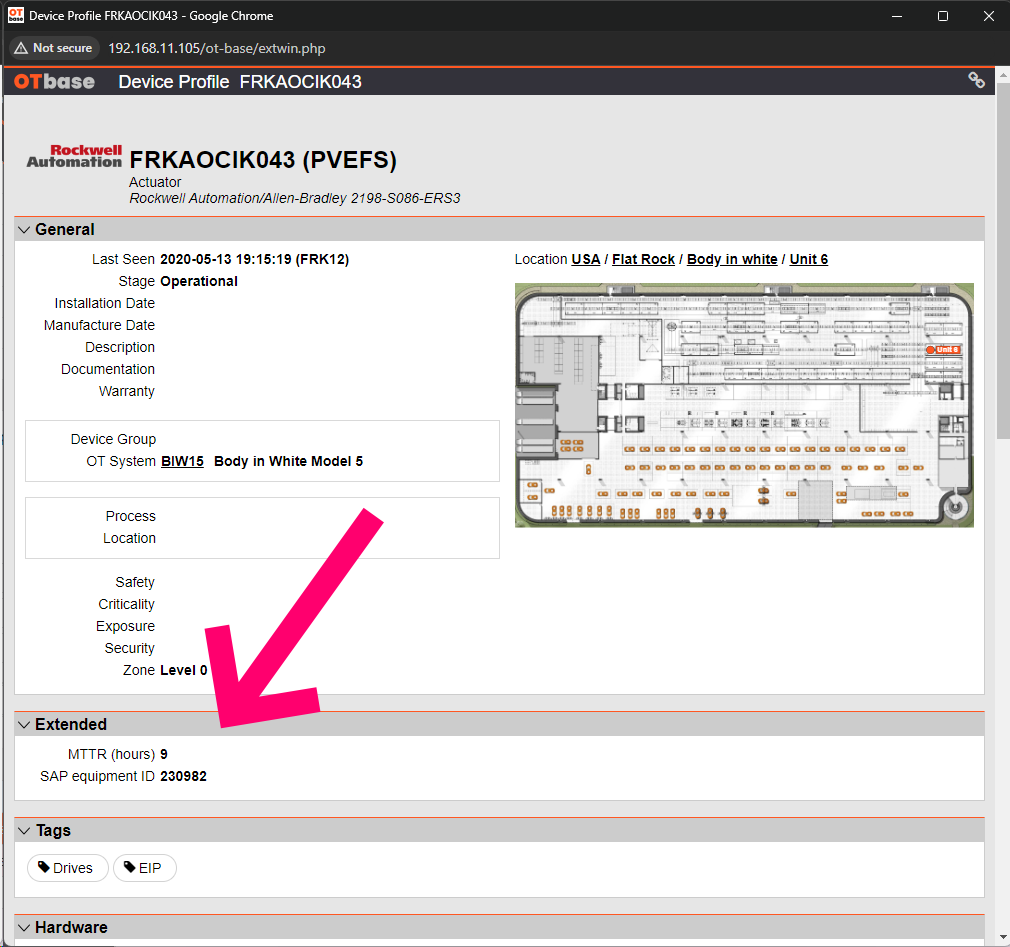Collapse the Extended section
This screenshot has height=947, width=1010.
24,725
